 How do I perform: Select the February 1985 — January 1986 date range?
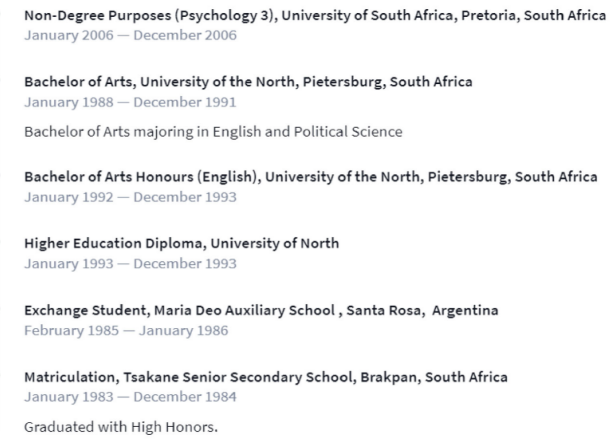(x=126, y=330)
